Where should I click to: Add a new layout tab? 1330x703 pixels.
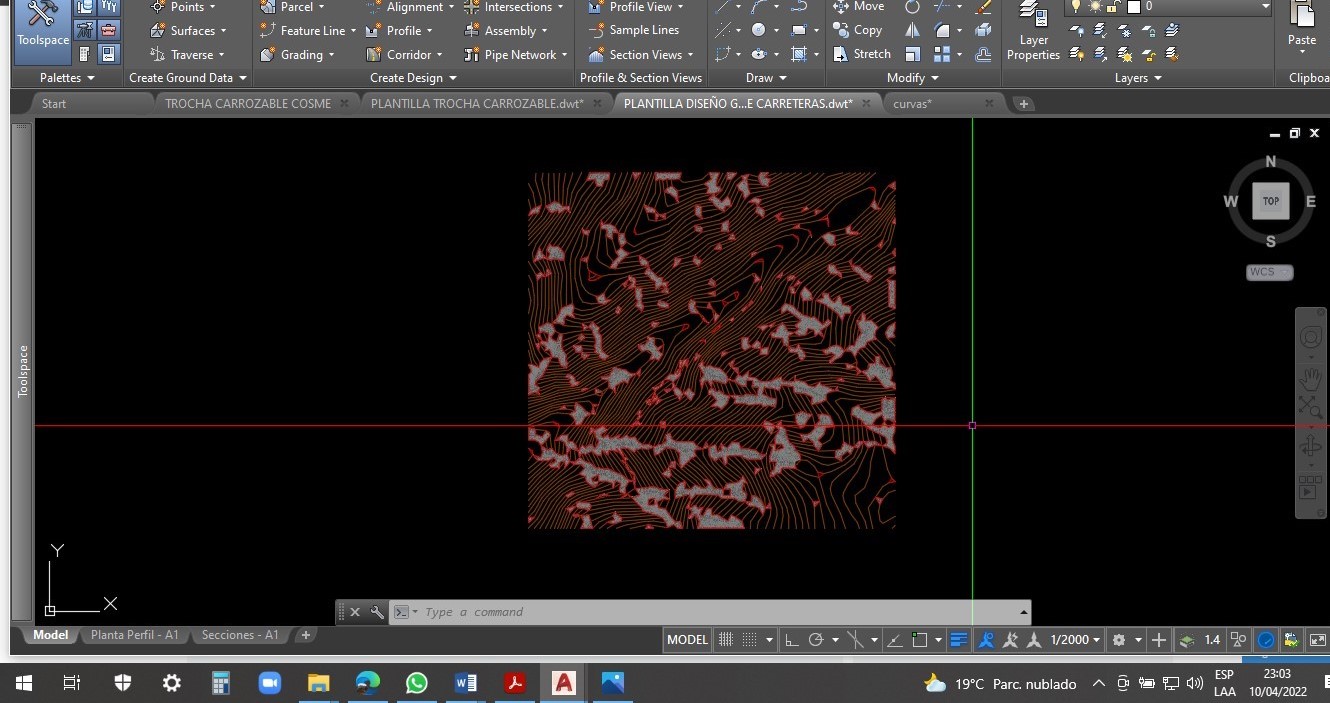click(306, 635)
